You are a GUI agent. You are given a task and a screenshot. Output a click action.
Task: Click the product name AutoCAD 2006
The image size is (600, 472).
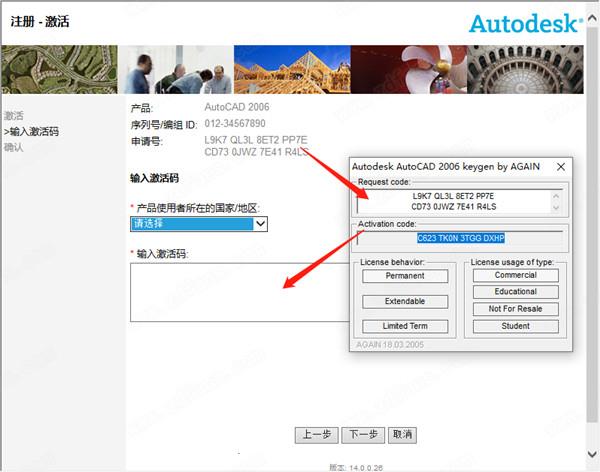click(236, 107)
